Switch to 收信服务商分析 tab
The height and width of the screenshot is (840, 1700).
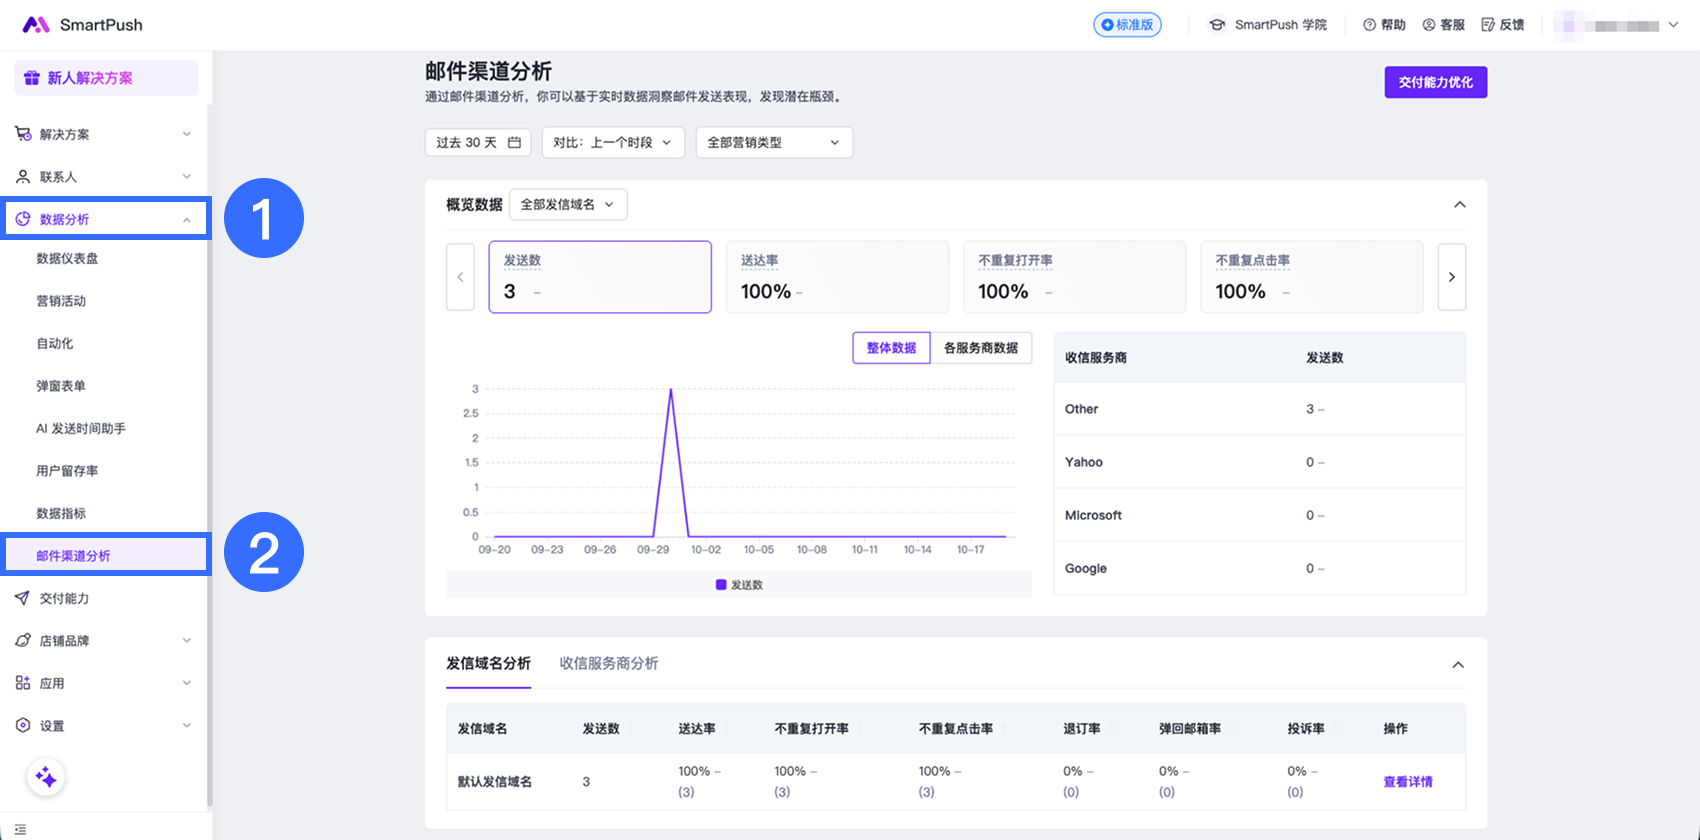pyautogui.click(x=609, y=663)
